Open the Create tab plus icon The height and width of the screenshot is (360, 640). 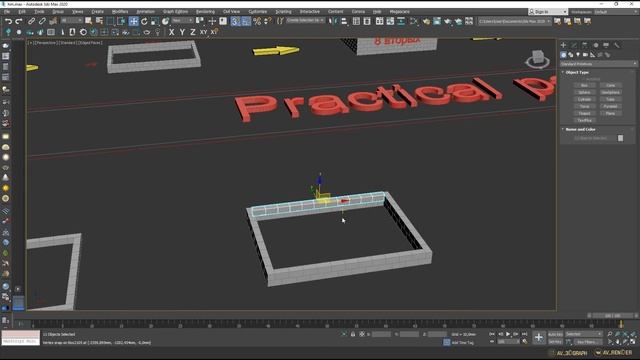click(x=563, y=45)
